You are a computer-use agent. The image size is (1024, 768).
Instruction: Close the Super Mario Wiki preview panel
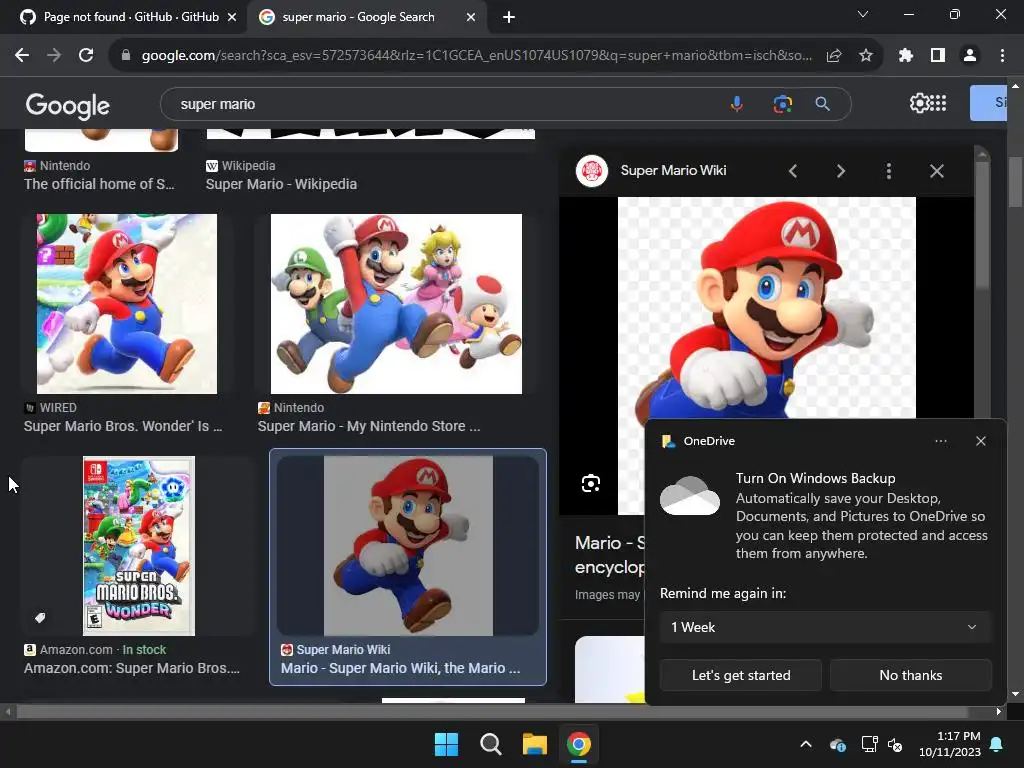point(936,171)
